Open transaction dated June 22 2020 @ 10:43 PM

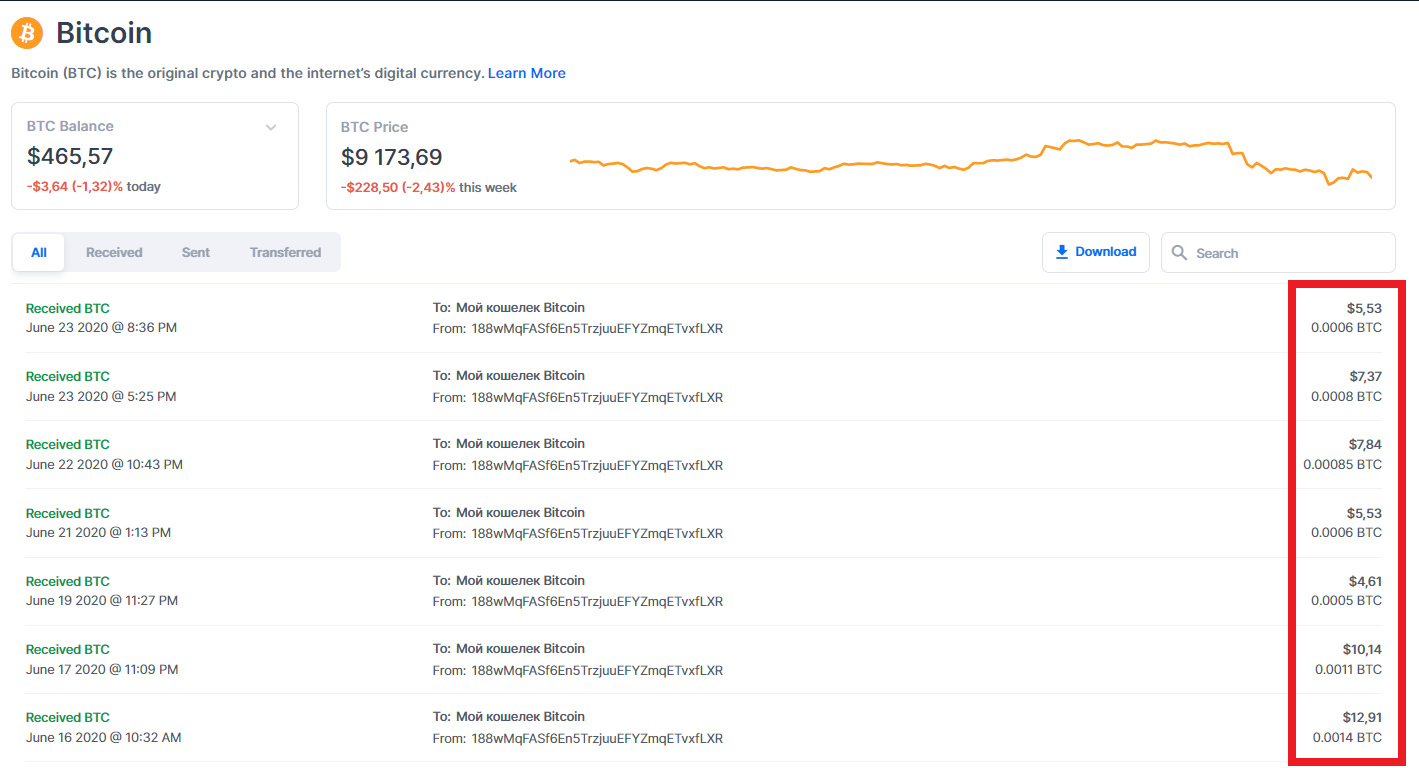pyautogui.click(x=704, y=454)
